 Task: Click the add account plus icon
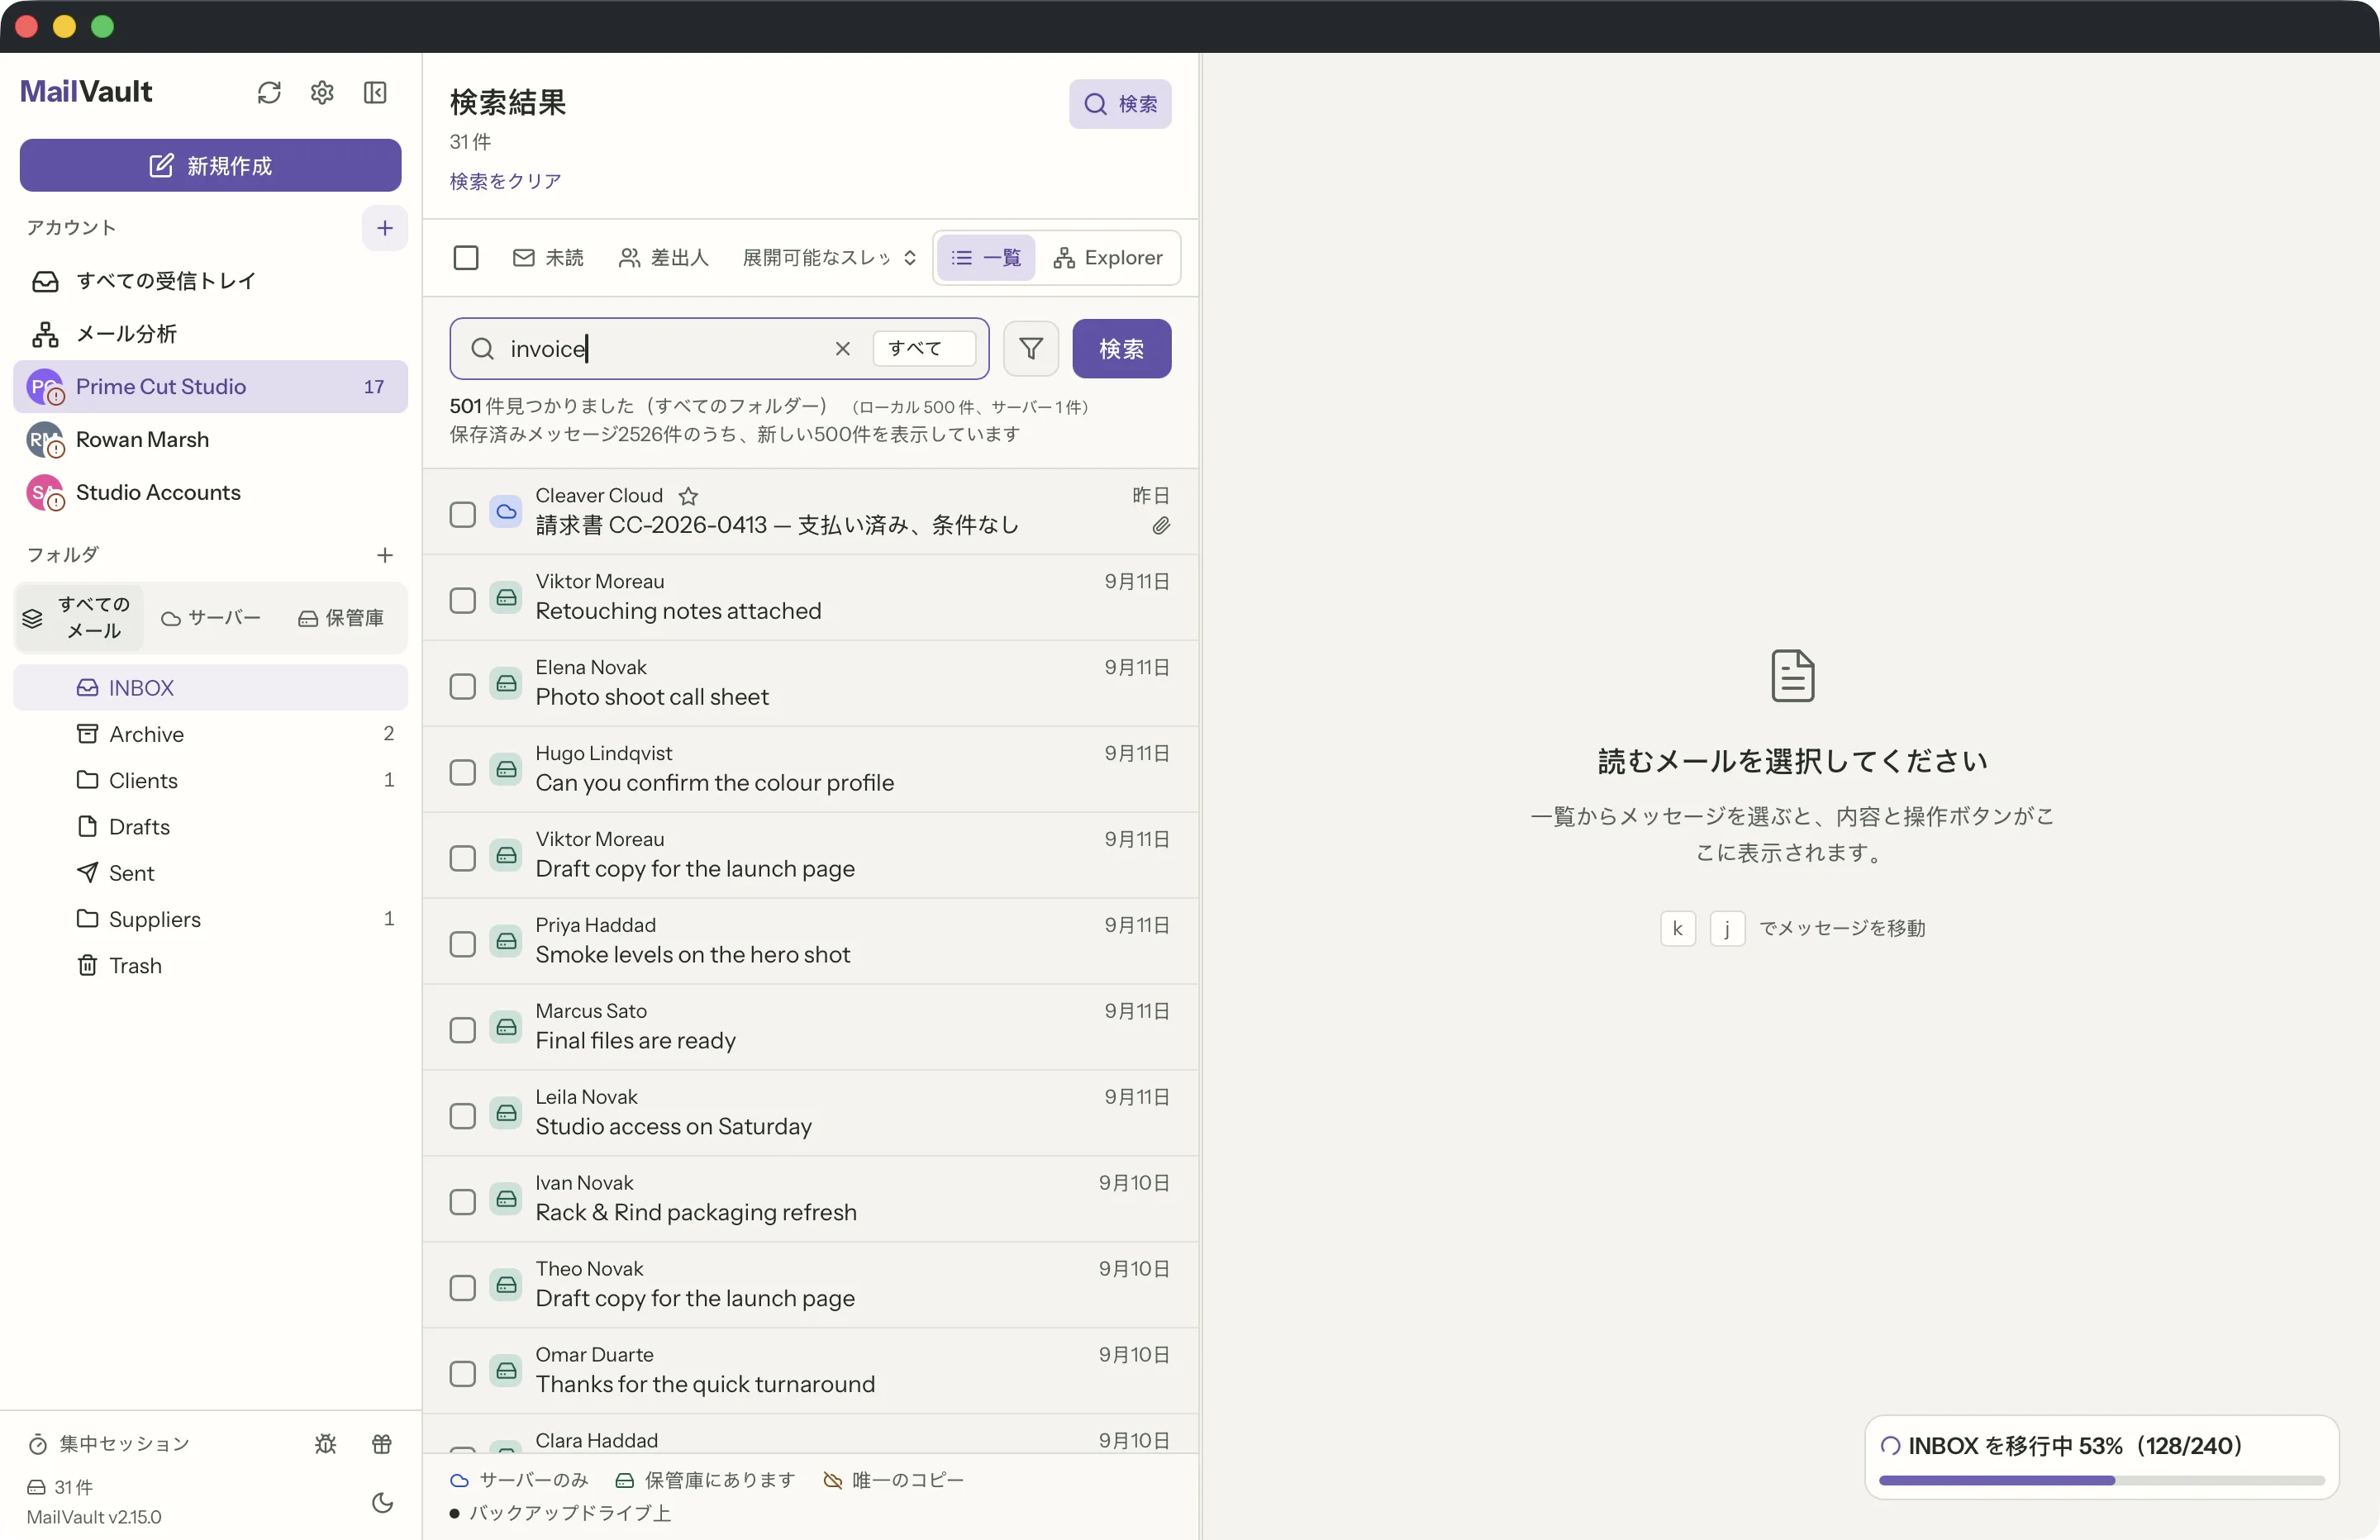pyautogui.click(x=385, y=228)
